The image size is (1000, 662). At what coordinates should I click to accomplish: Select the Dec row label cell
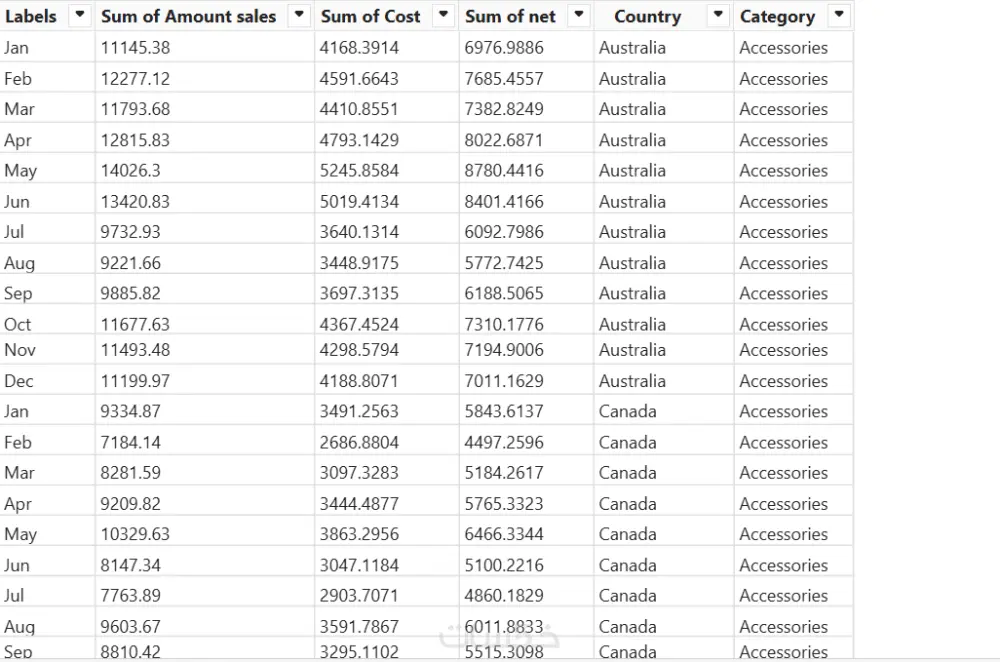22,380
